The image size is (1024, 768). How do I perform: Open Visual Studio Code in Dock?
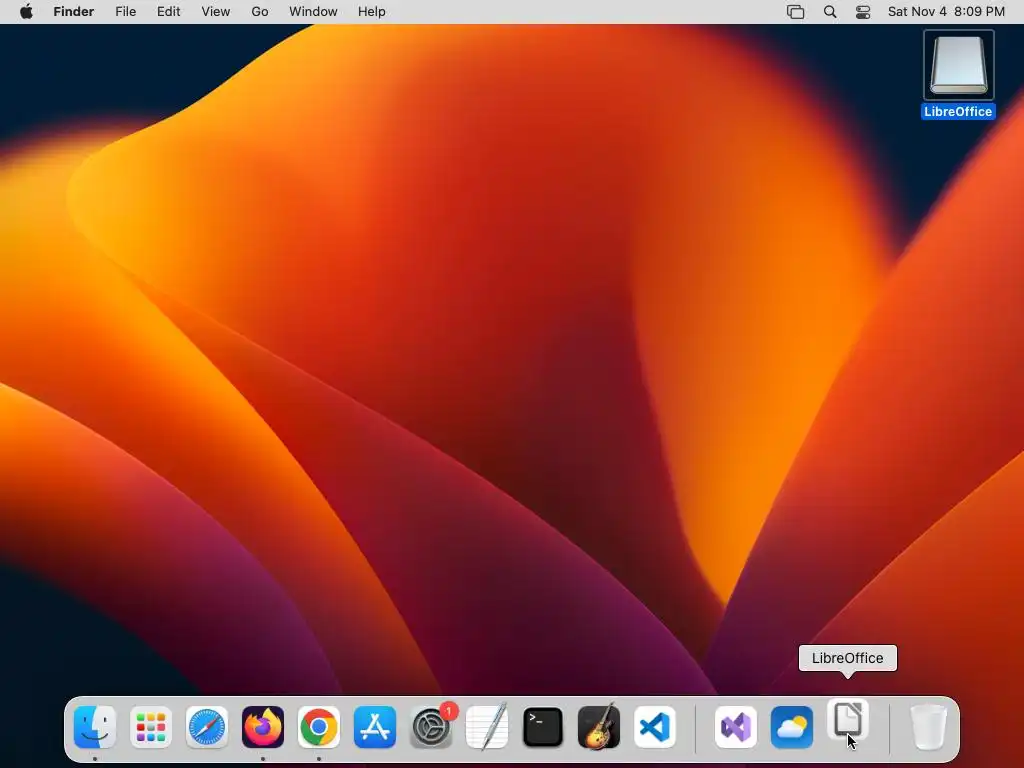coord(654,727)
